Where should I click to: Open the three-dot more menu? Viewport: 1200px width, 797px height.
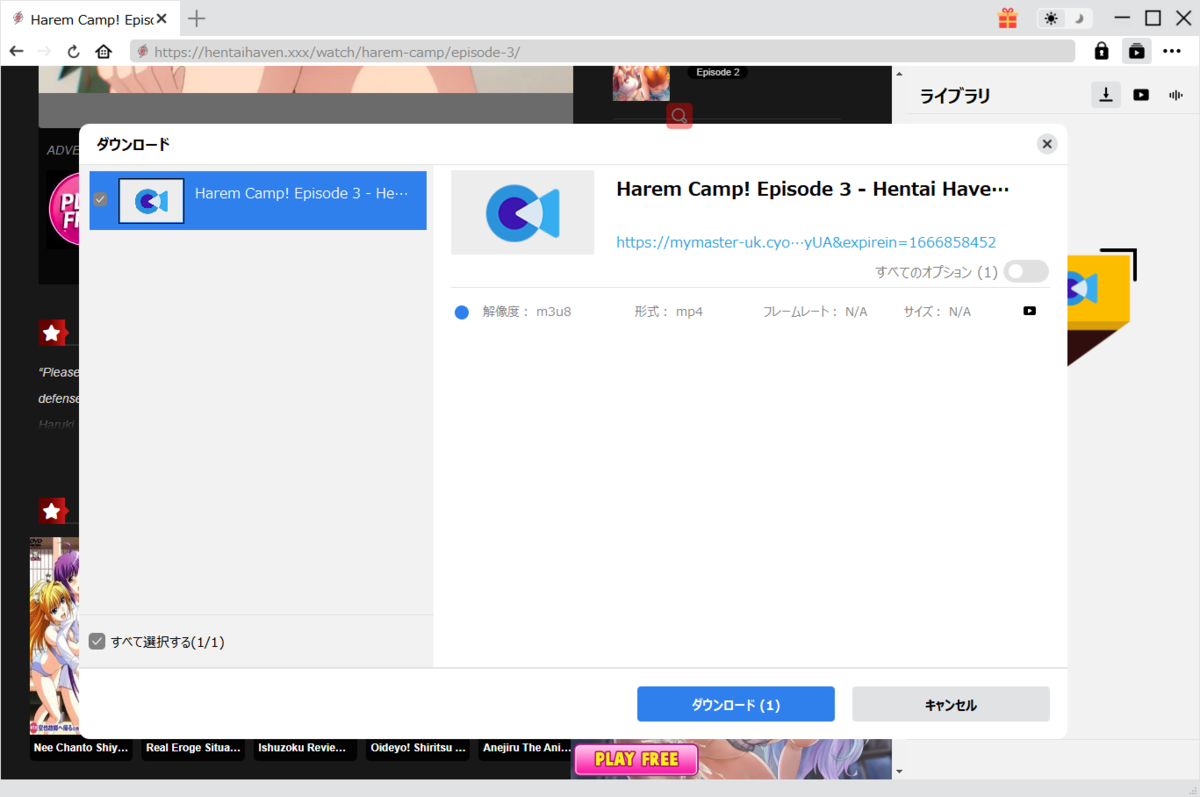[1172, 51]
